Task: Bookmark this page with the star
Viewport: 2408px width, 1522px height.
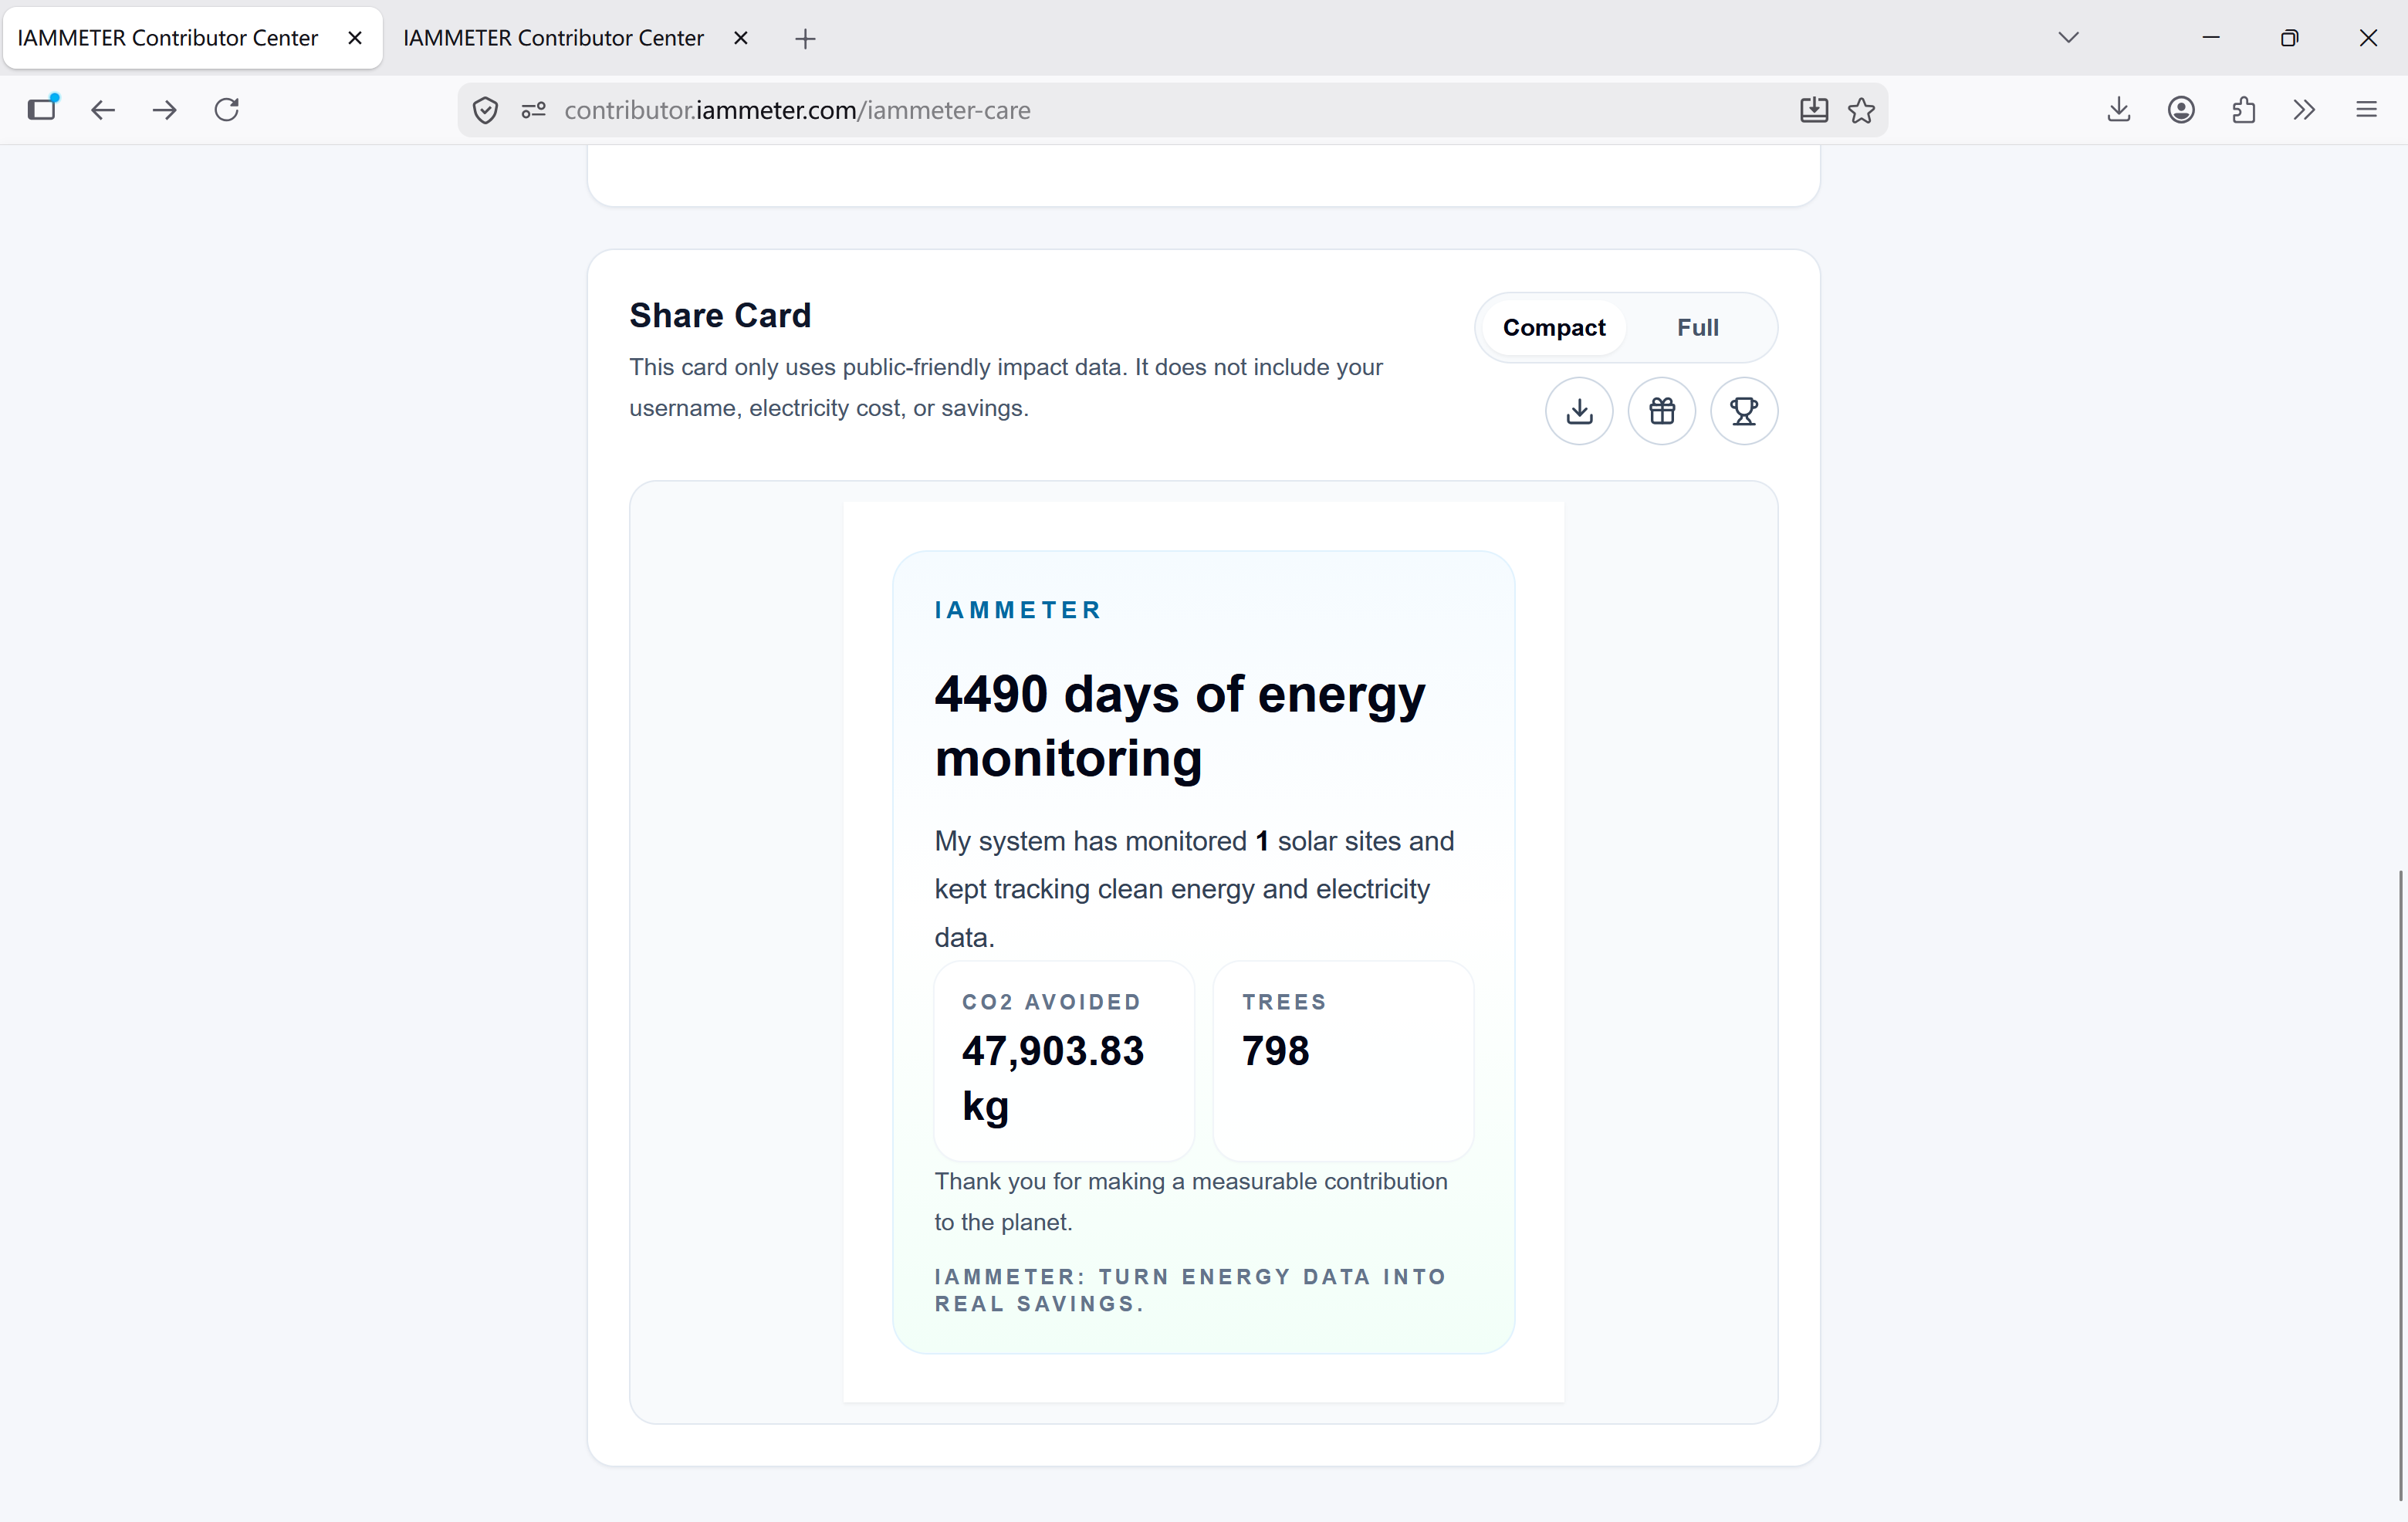Action: pos(1861,110)
